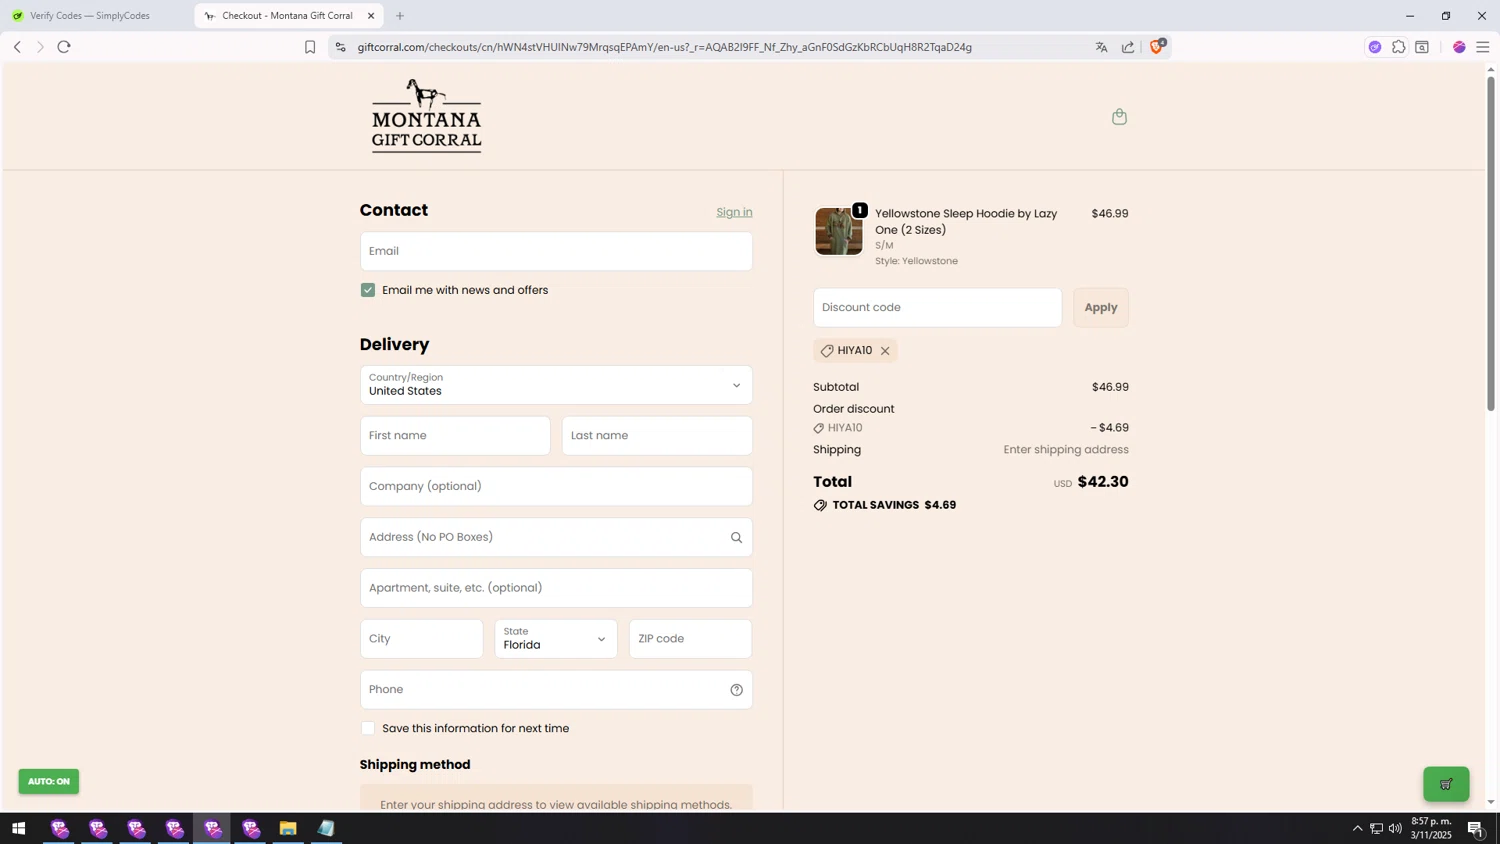Image resolution: width=1500 pixels, height=844 pixels.
Task: Click the Discount code input field
Action: point(937,308)
